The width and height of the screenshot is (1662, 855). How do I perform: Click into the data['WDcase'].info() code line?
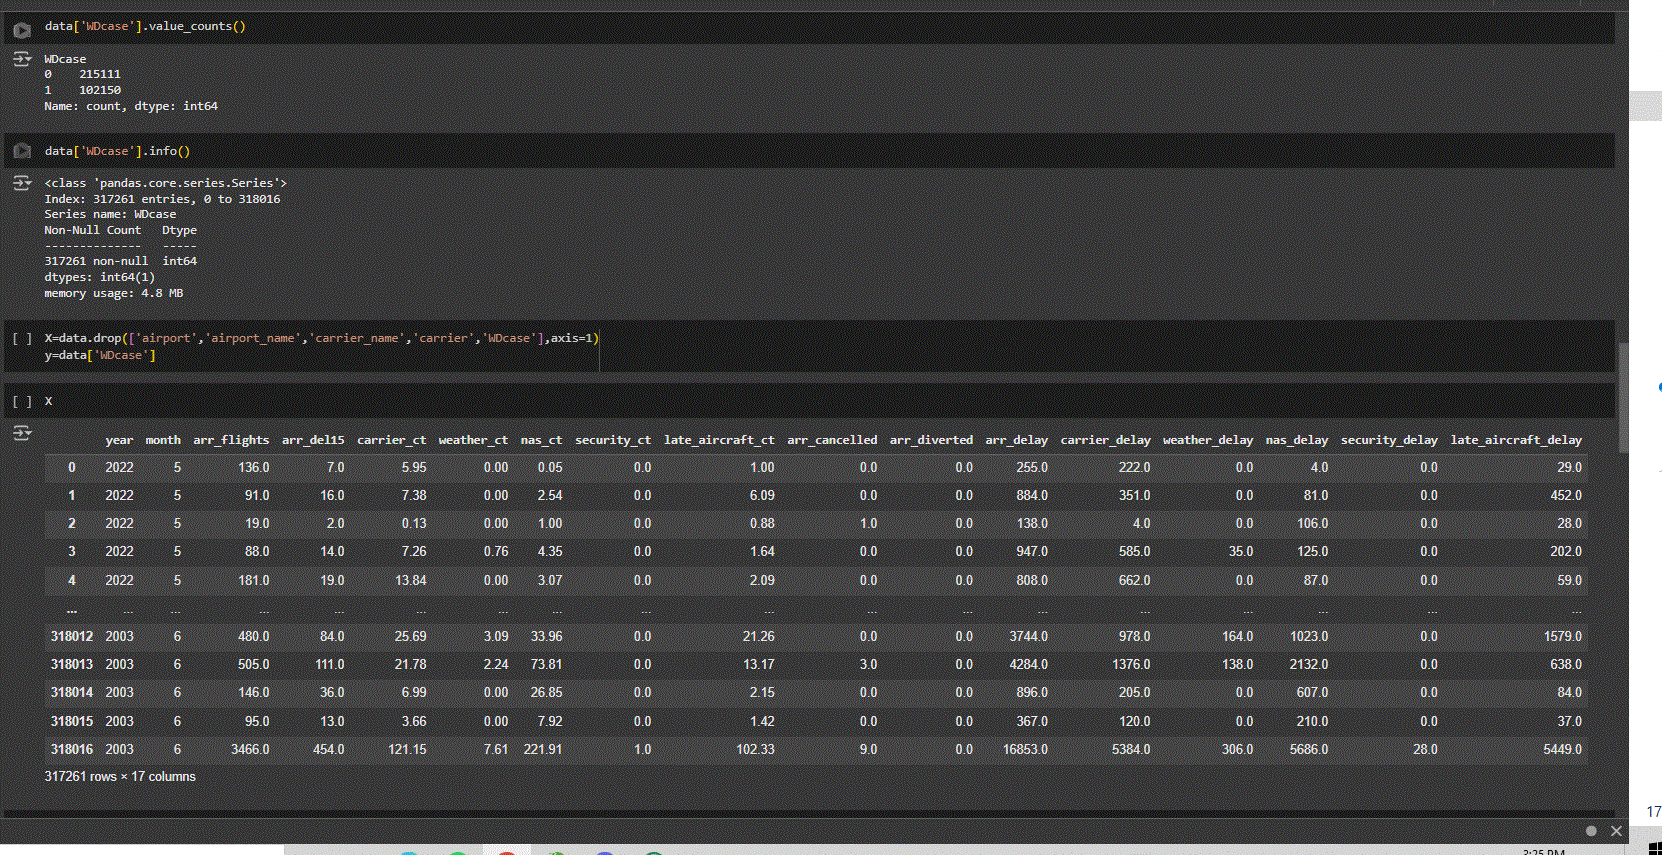coord(117,151)
